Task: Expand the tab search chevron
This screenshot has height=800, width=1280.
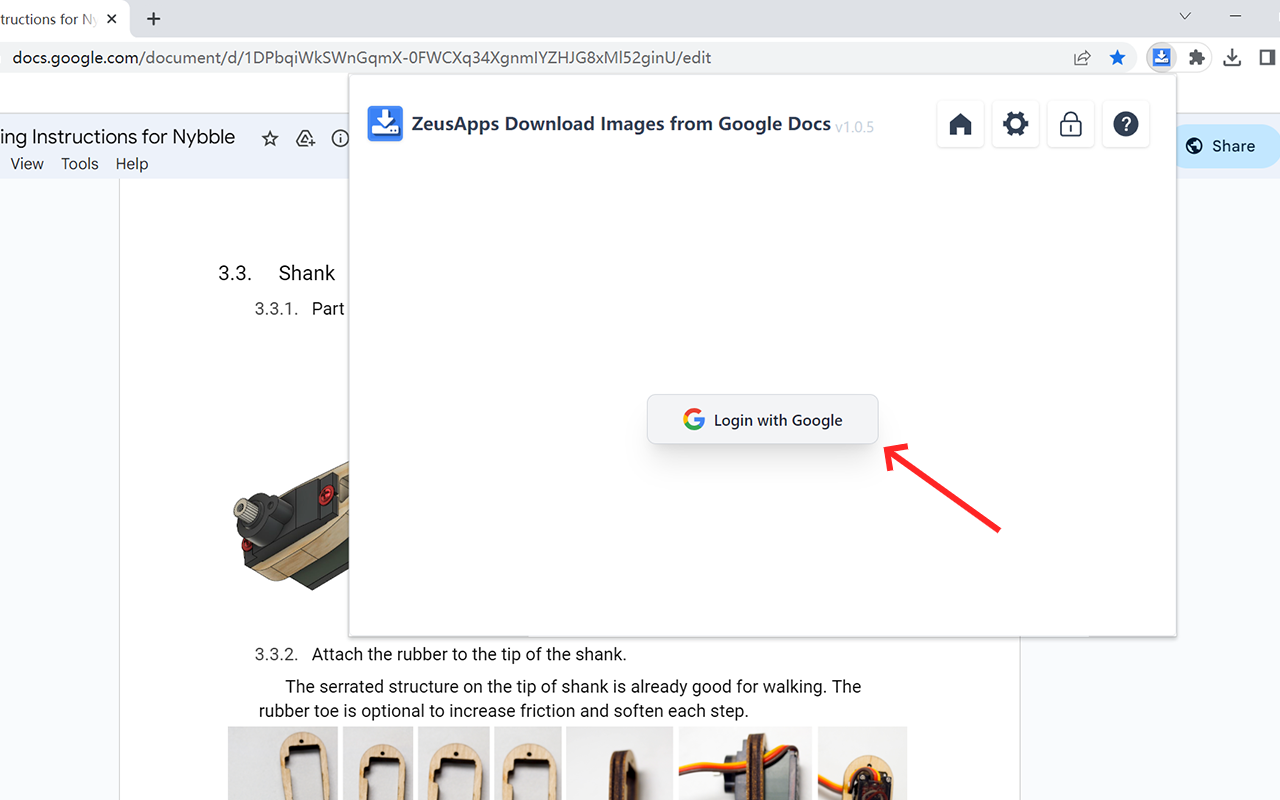Action: click(x=1185, y=17)
